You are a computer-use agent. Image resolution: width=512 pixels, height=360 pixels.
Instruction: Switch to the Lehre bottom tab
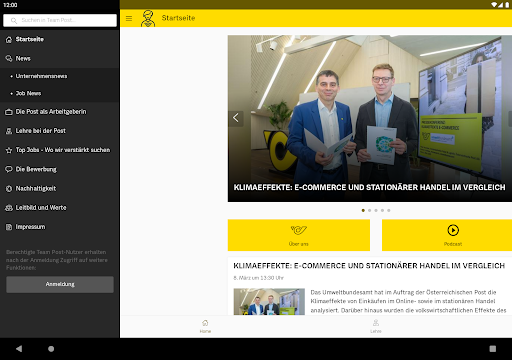[x=376, y=326]
